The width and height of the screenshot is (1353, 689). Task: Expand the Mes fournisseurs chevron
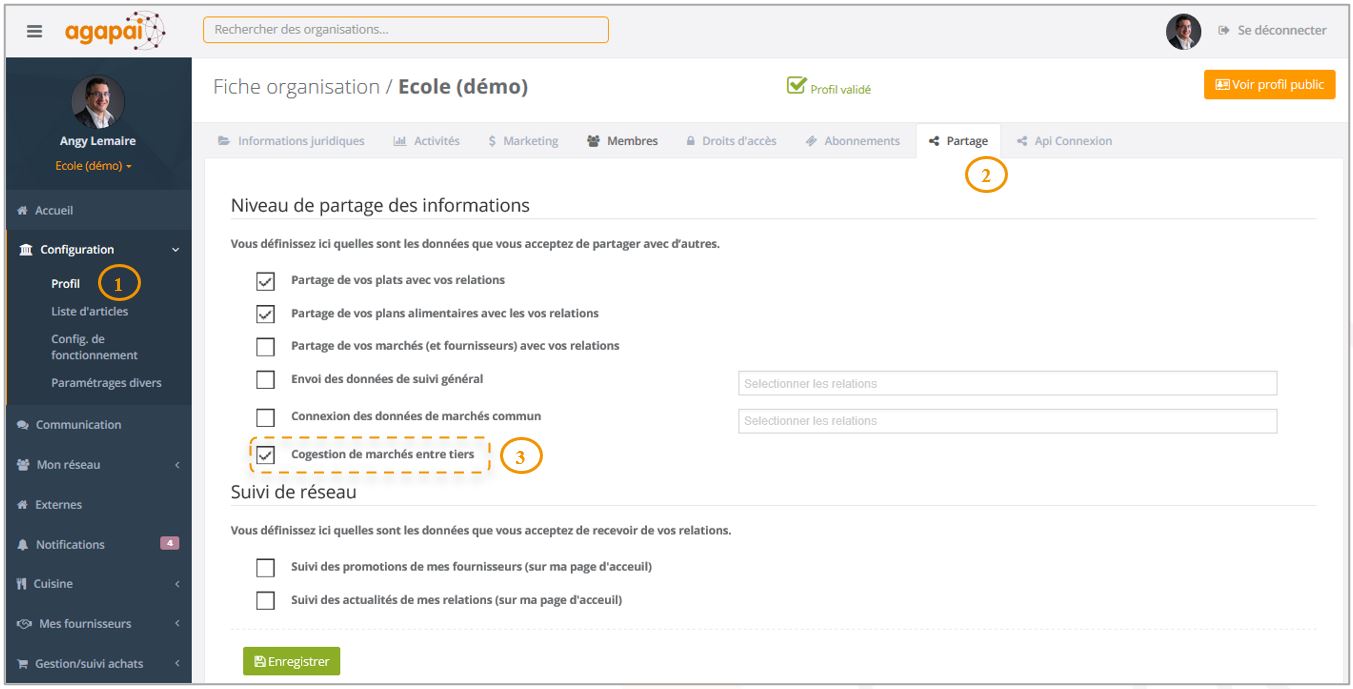coord(177,624)
